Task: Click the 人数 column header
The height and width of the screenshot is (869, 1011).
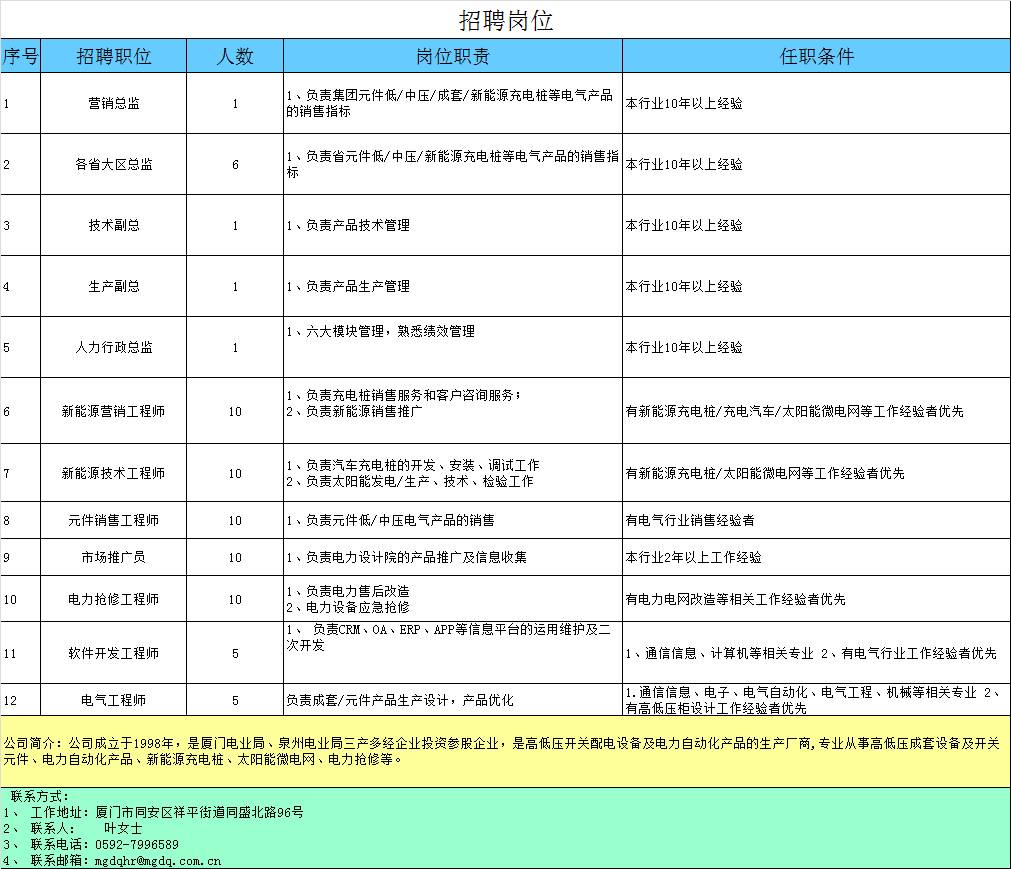Action: click(235, 57)
